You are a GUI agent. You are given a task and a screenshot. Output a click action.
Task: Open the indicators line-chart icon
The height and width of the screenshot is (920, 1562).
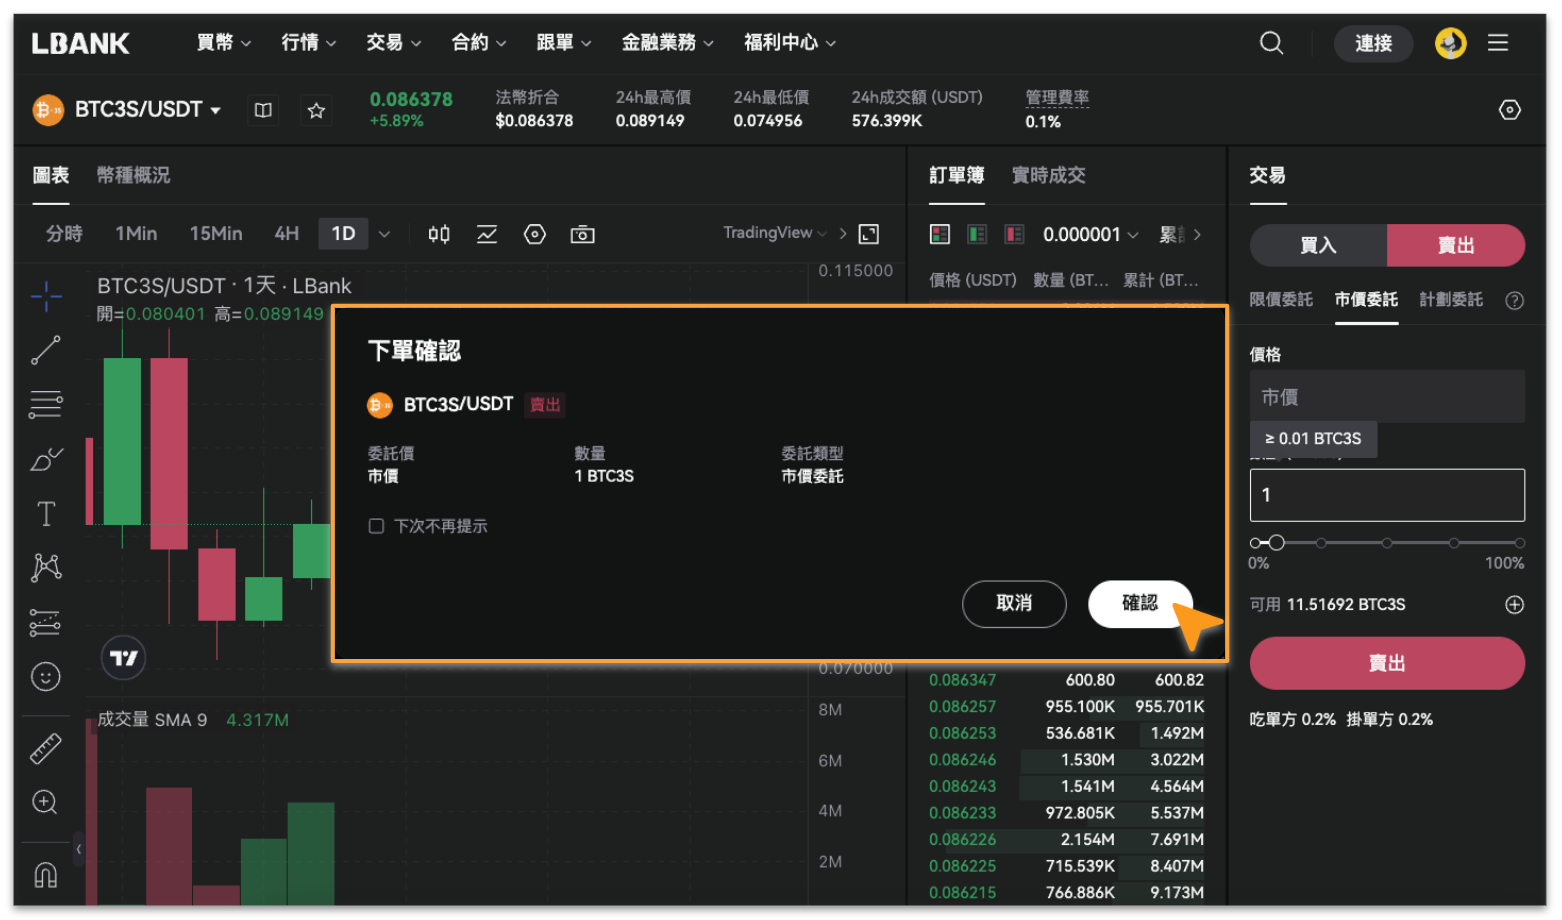(x=487, y=234)
